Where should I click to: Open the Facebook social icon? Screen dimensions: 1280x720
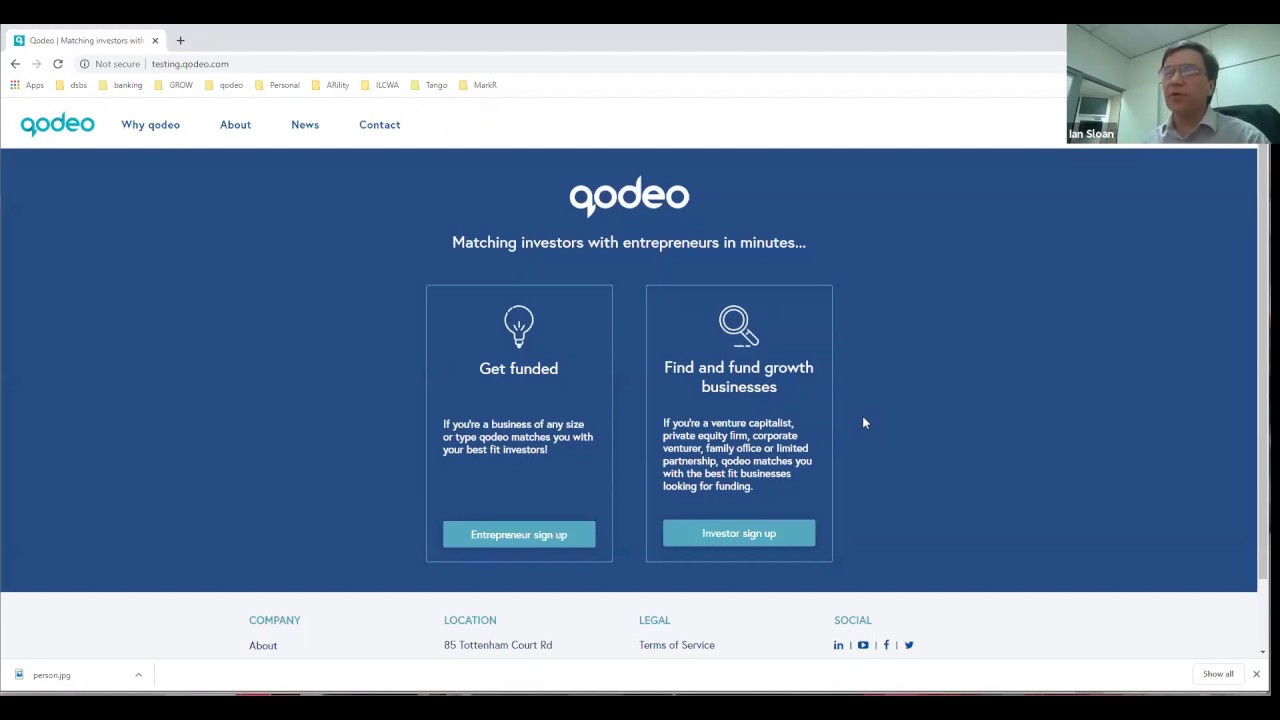tap(886, 645)
